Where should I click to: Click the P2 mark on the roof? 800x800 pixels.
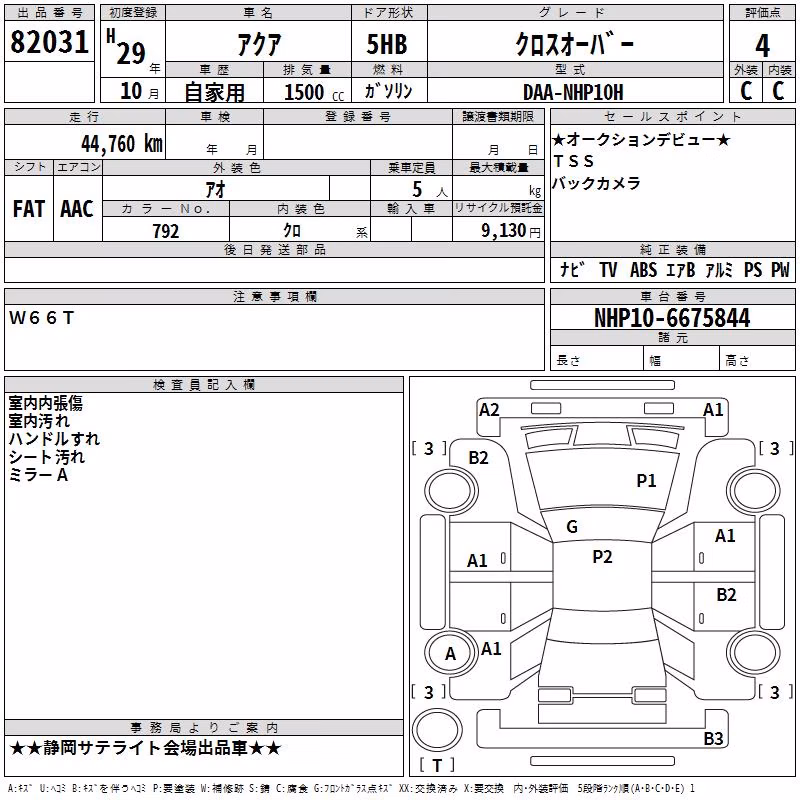tap(602, 556)
